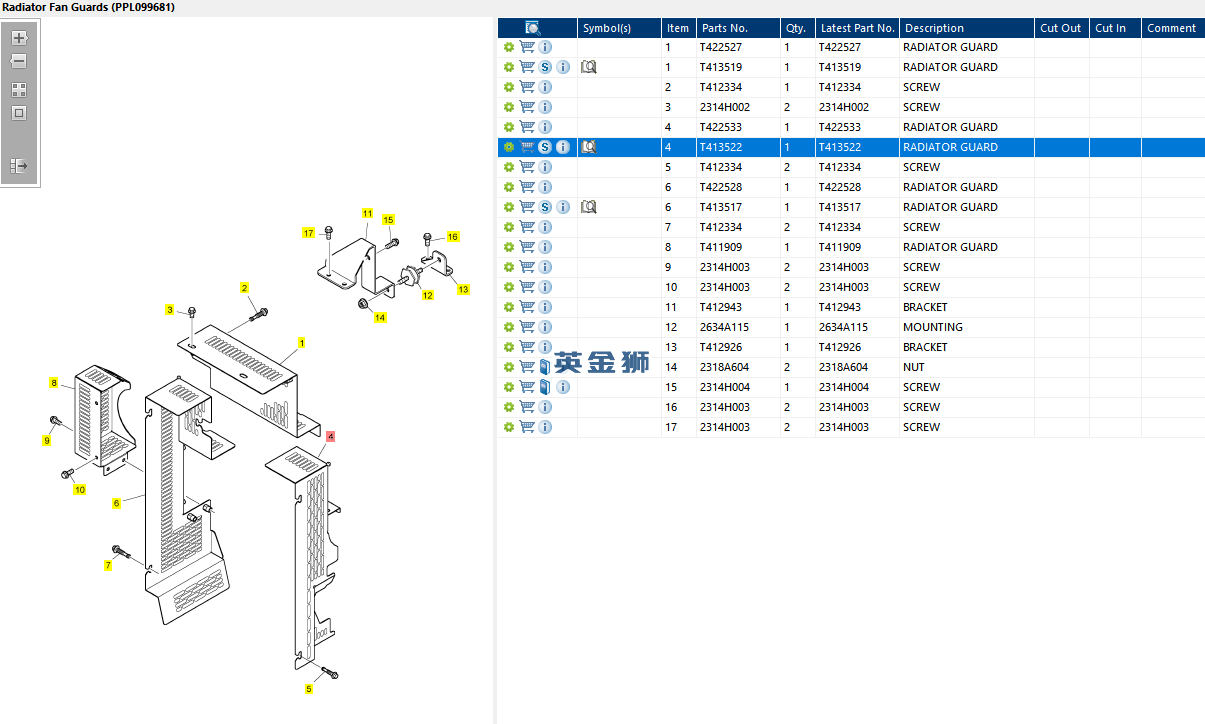
Task: Select callout 12 mounting in the diagram
Action: tap(427, 295)
